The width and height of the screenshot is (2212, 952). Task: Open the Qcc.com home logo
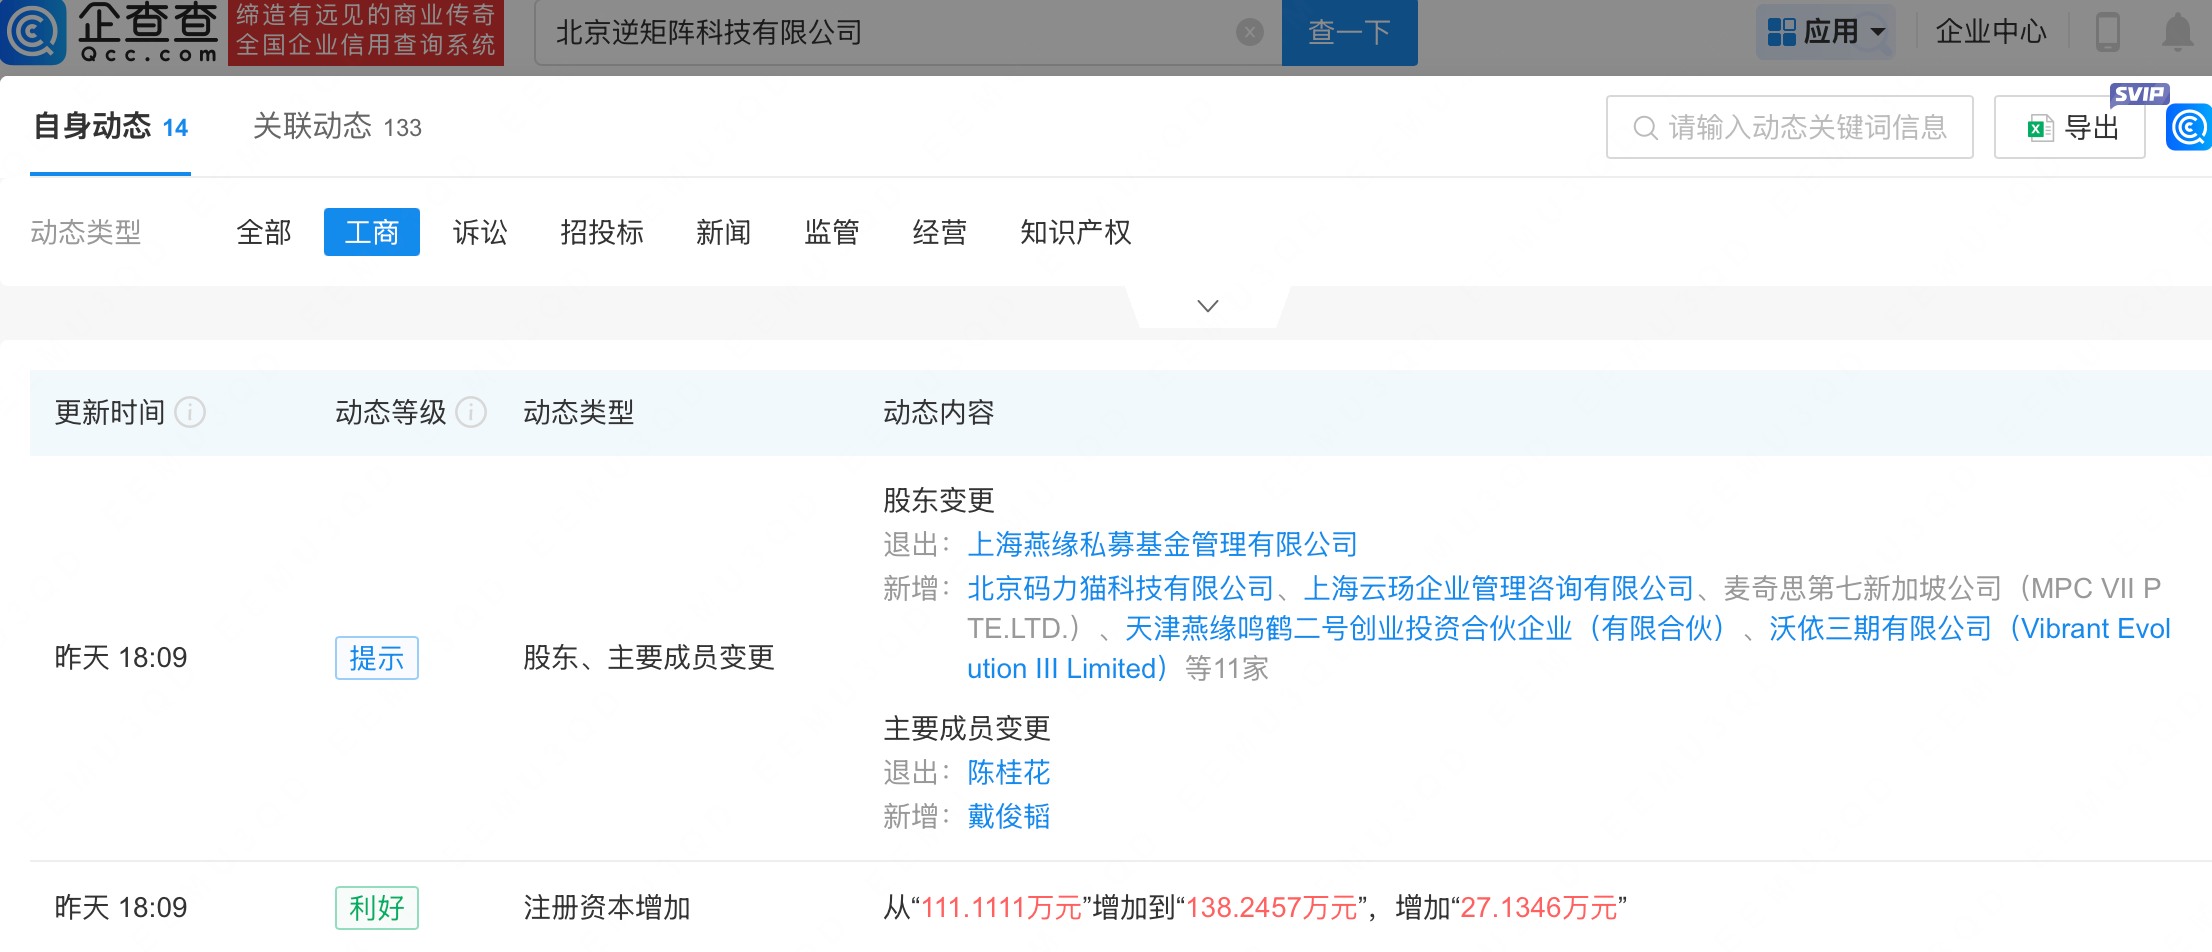pos(110,32)
